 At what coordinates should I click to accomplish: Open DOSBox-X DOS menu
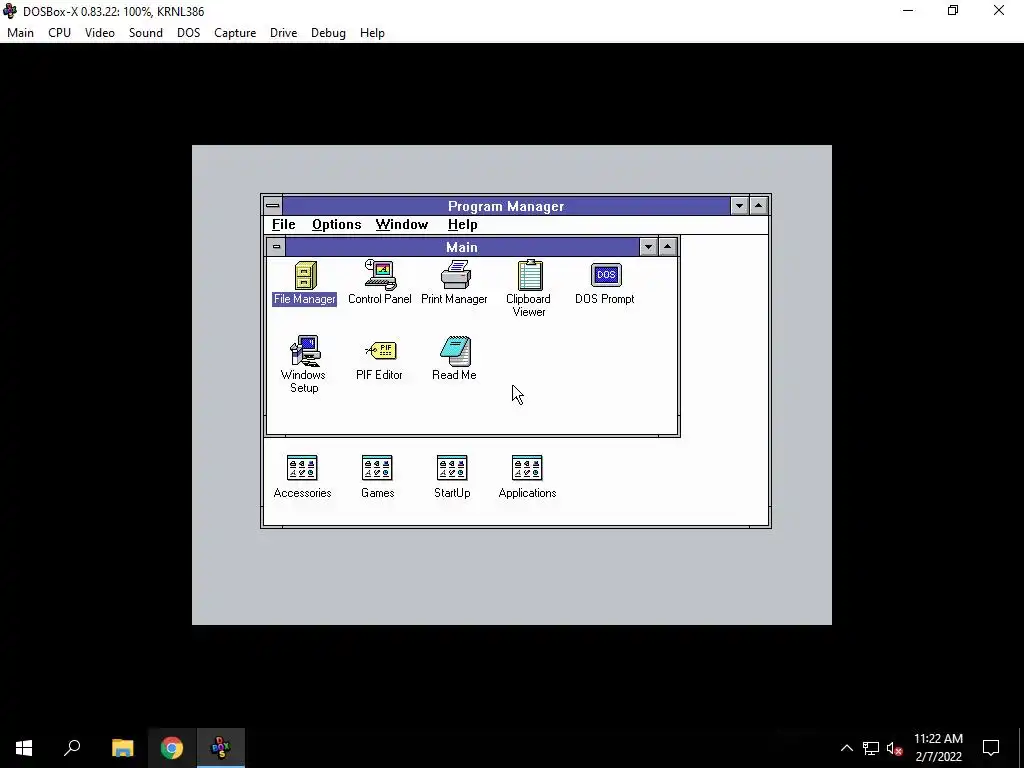(x=189, y=33)
